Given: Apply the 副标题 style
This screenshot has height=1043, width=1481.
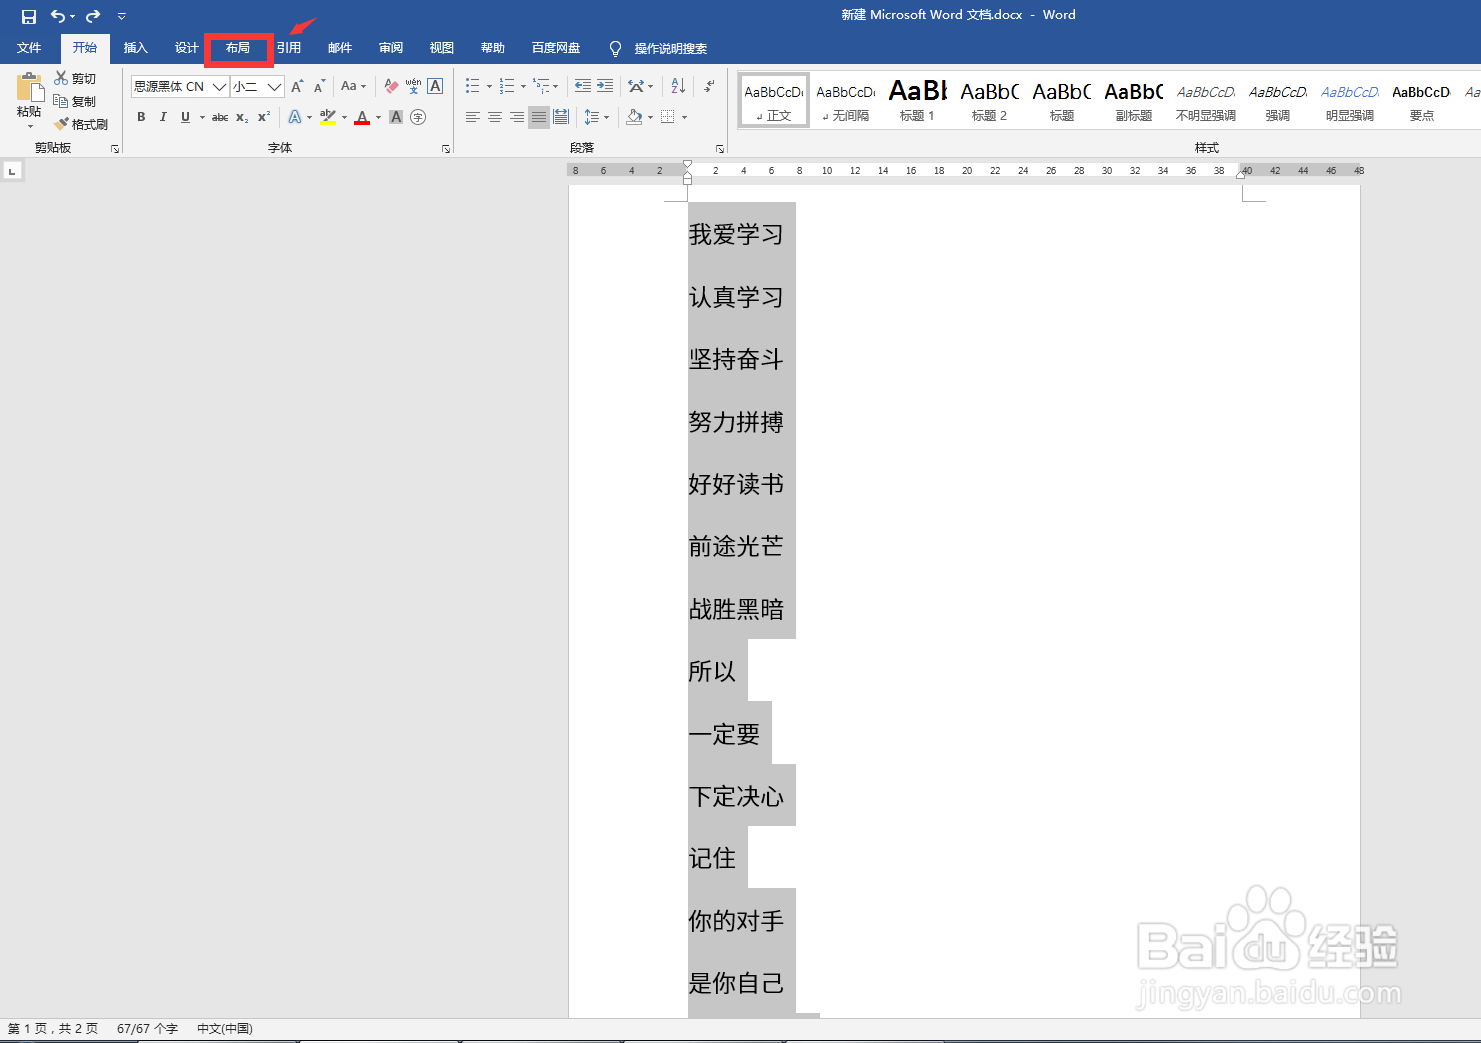Looking at the screenshot, I should click(1133, 100).
